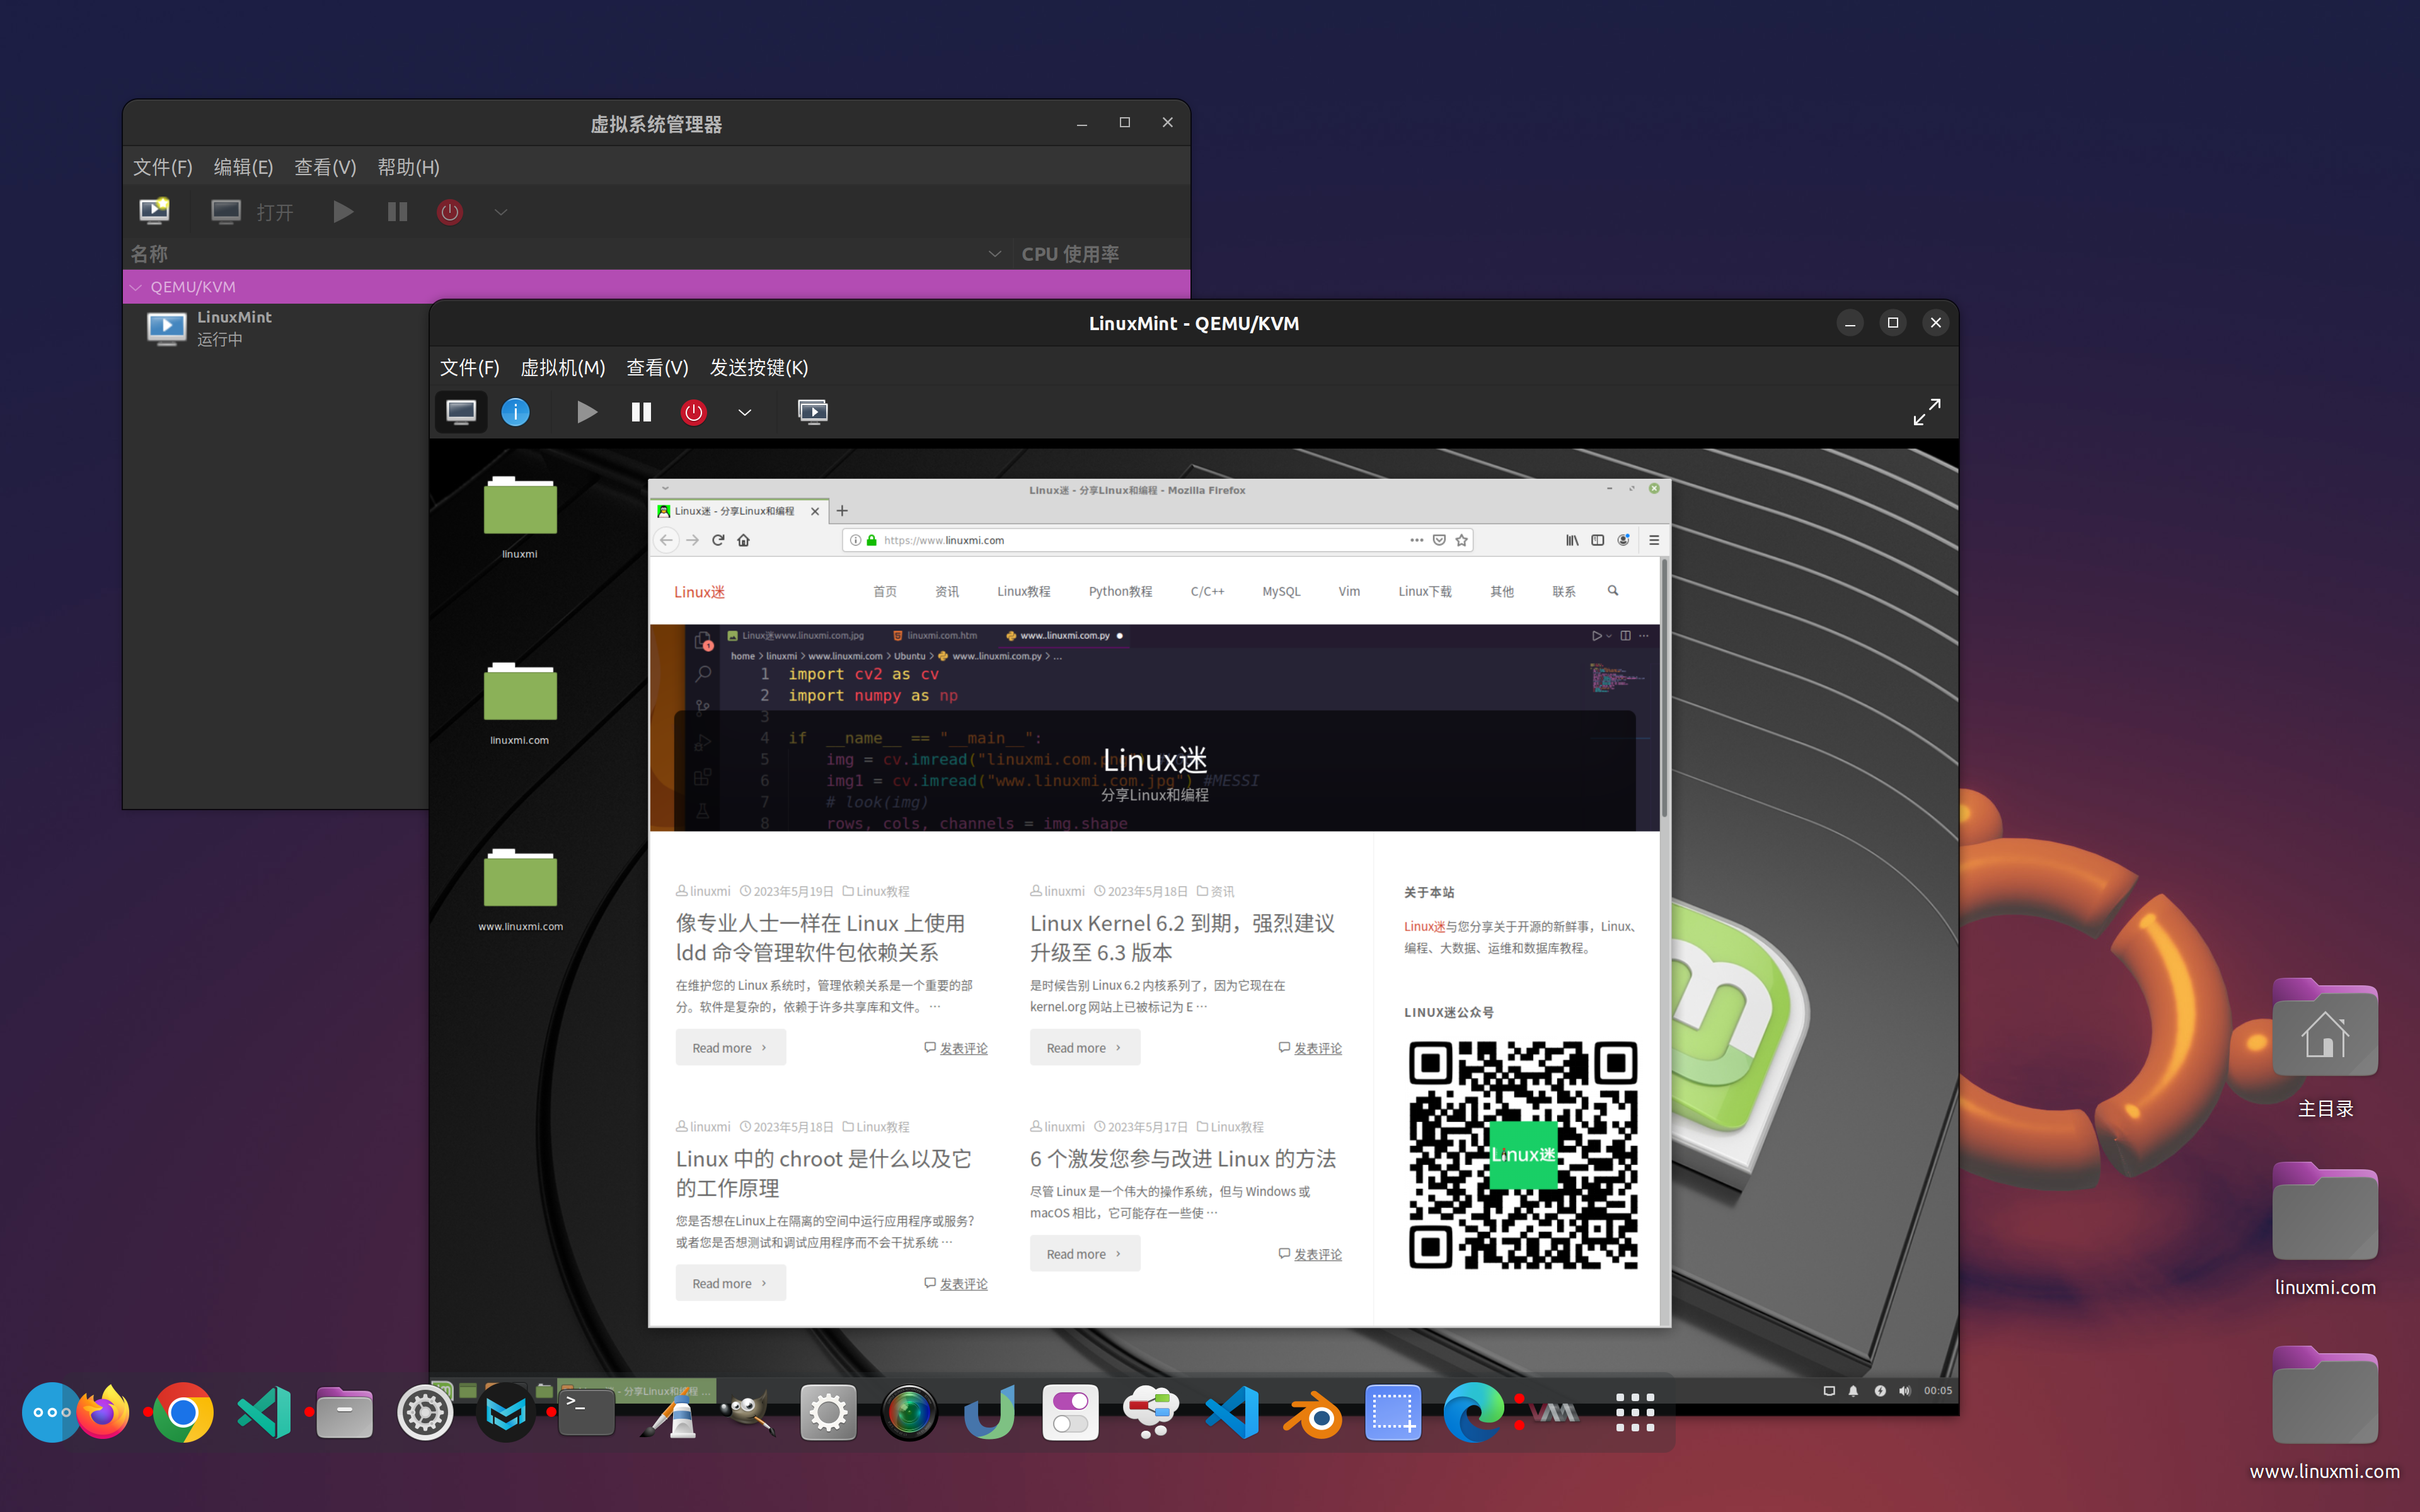Open the manage VM snapshots icon

(813, 412)
